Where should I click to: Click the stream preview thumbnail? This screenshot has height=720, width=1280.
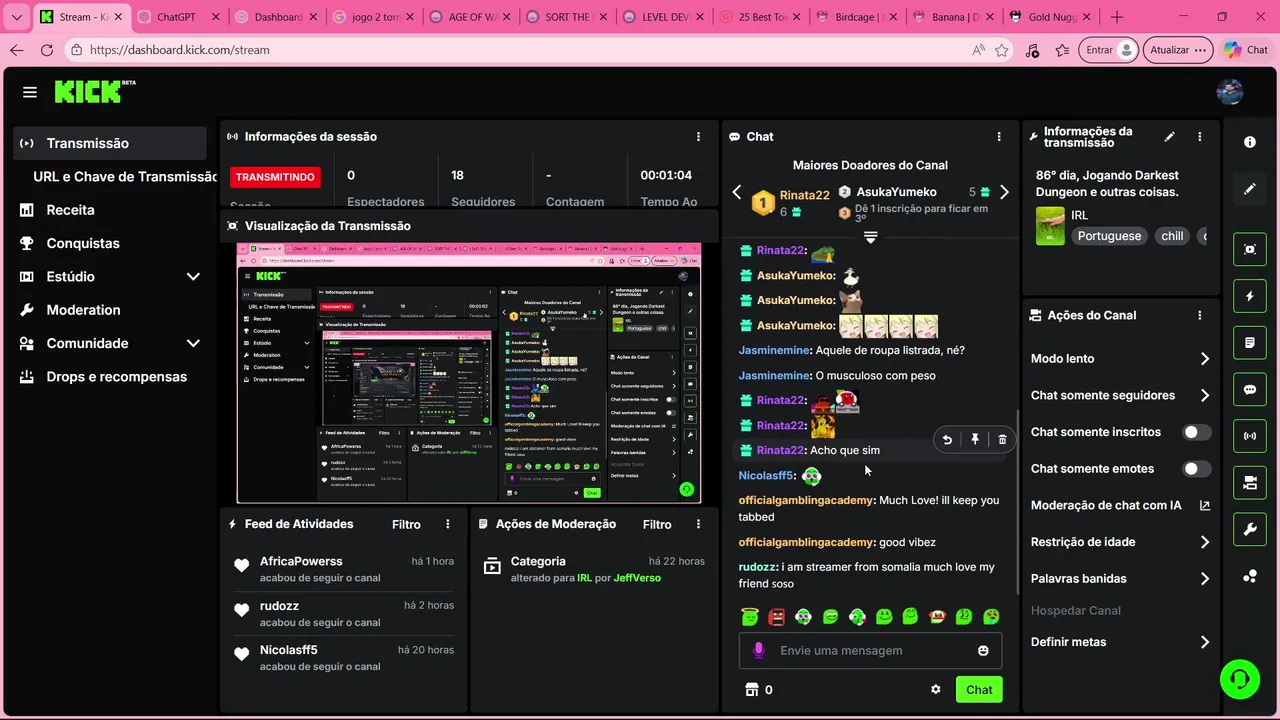click(469, 373)
